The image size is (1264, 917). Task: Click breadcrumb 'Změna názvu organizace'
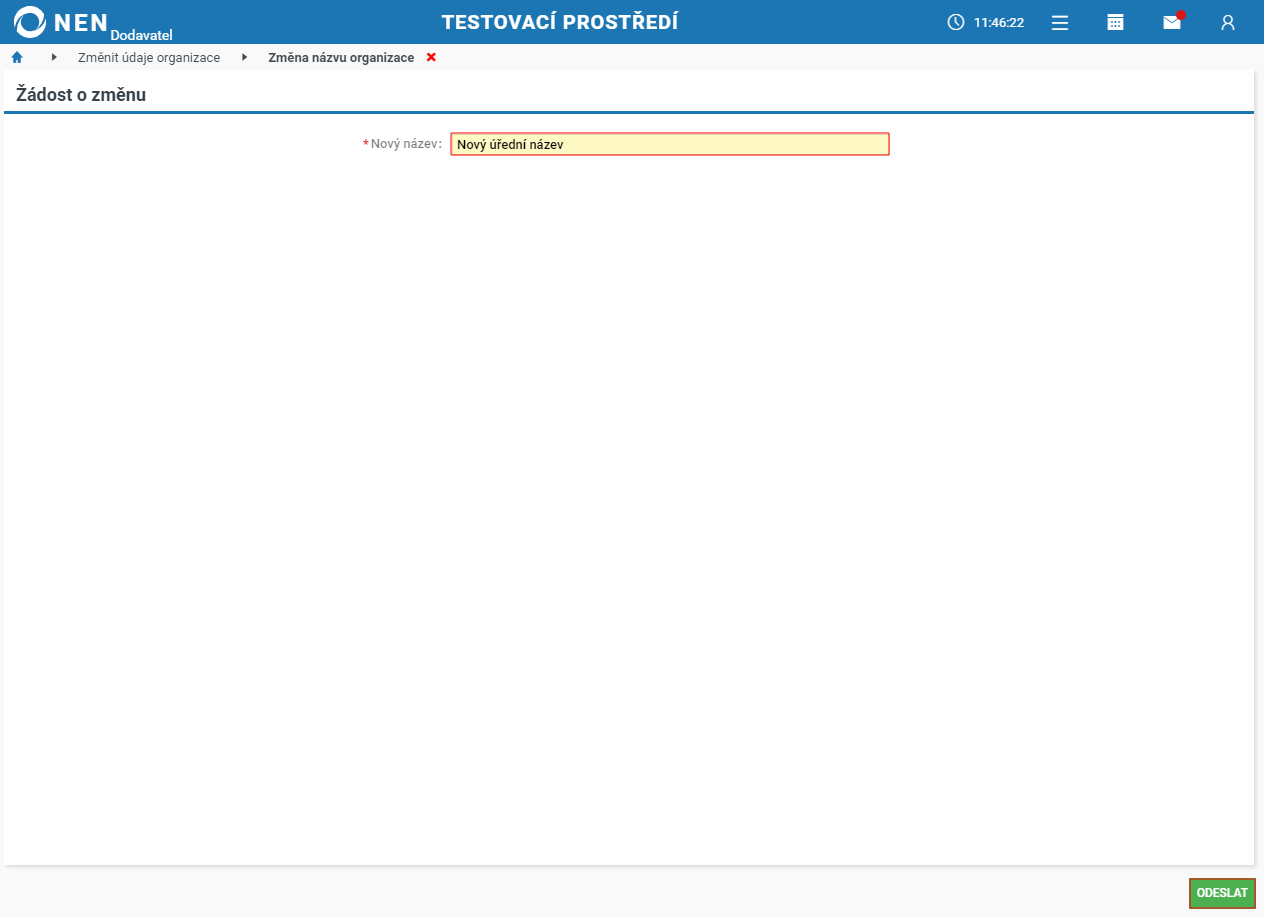pos(341,58)
